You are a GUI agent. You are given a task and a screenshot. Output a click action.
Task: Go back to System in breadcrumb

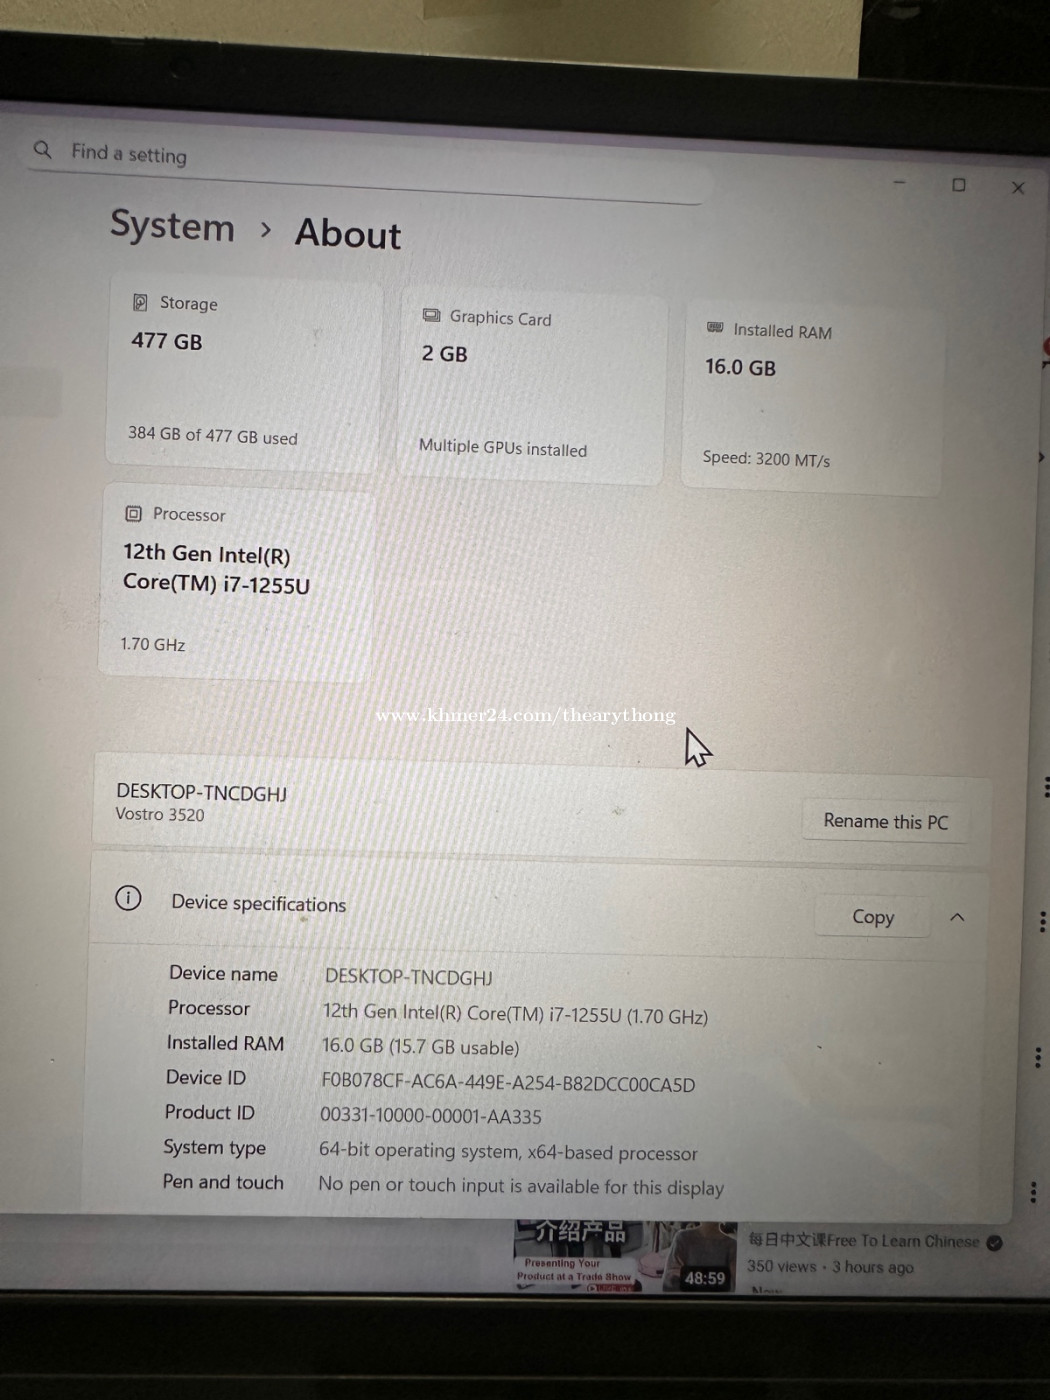[x=172, y=226]
